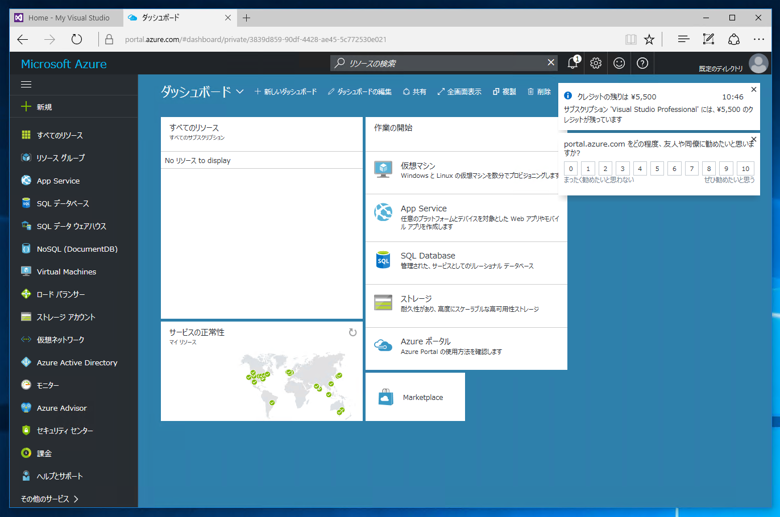Select rating 10 in survey
This screenshot has height=517, width=780.
[745, 169]
